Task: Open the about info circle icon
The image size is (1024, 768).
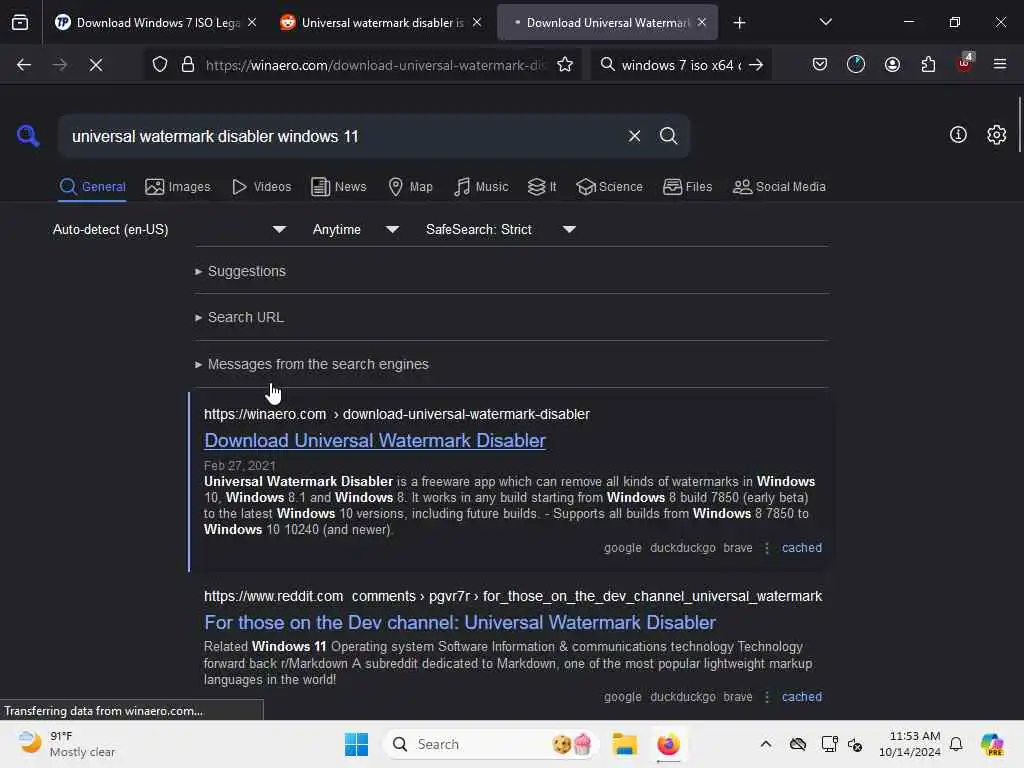Action: 958,135
